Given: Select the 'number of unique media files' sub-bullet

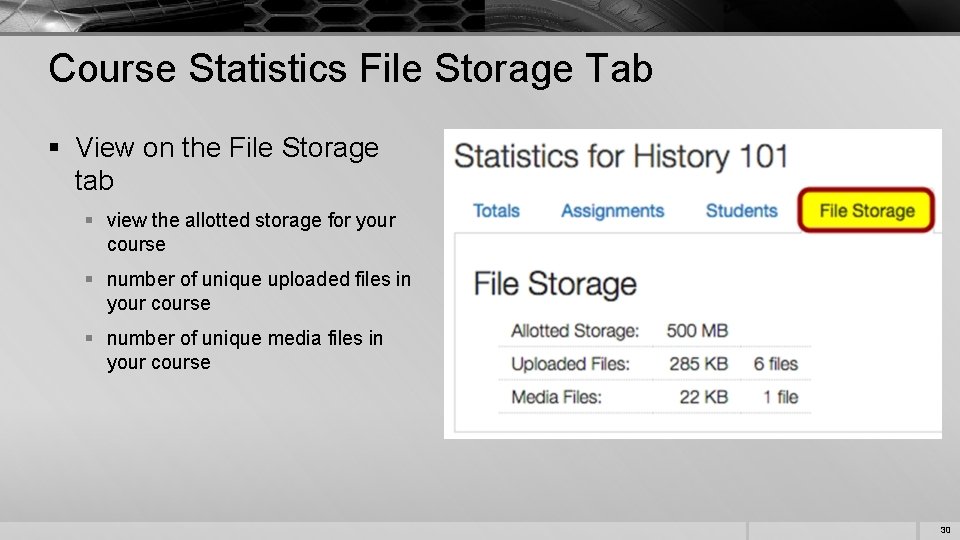Looking at the screenshot, I should pos(244,350).
